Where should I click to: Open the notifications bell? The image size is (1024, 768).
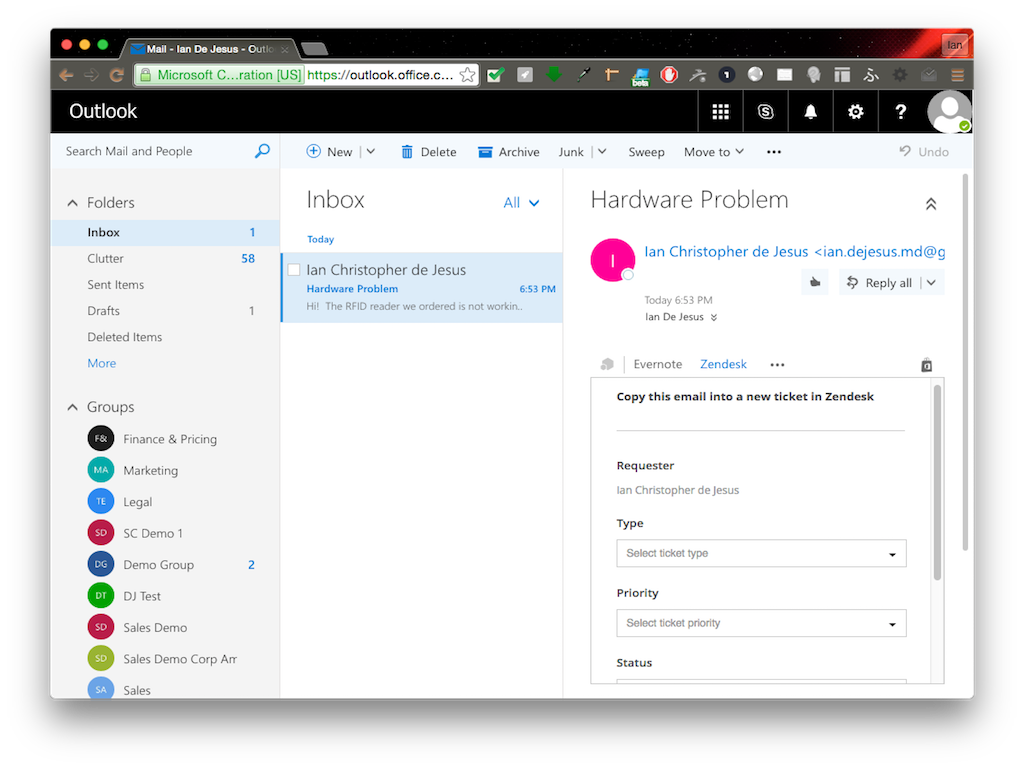(810, 111)
